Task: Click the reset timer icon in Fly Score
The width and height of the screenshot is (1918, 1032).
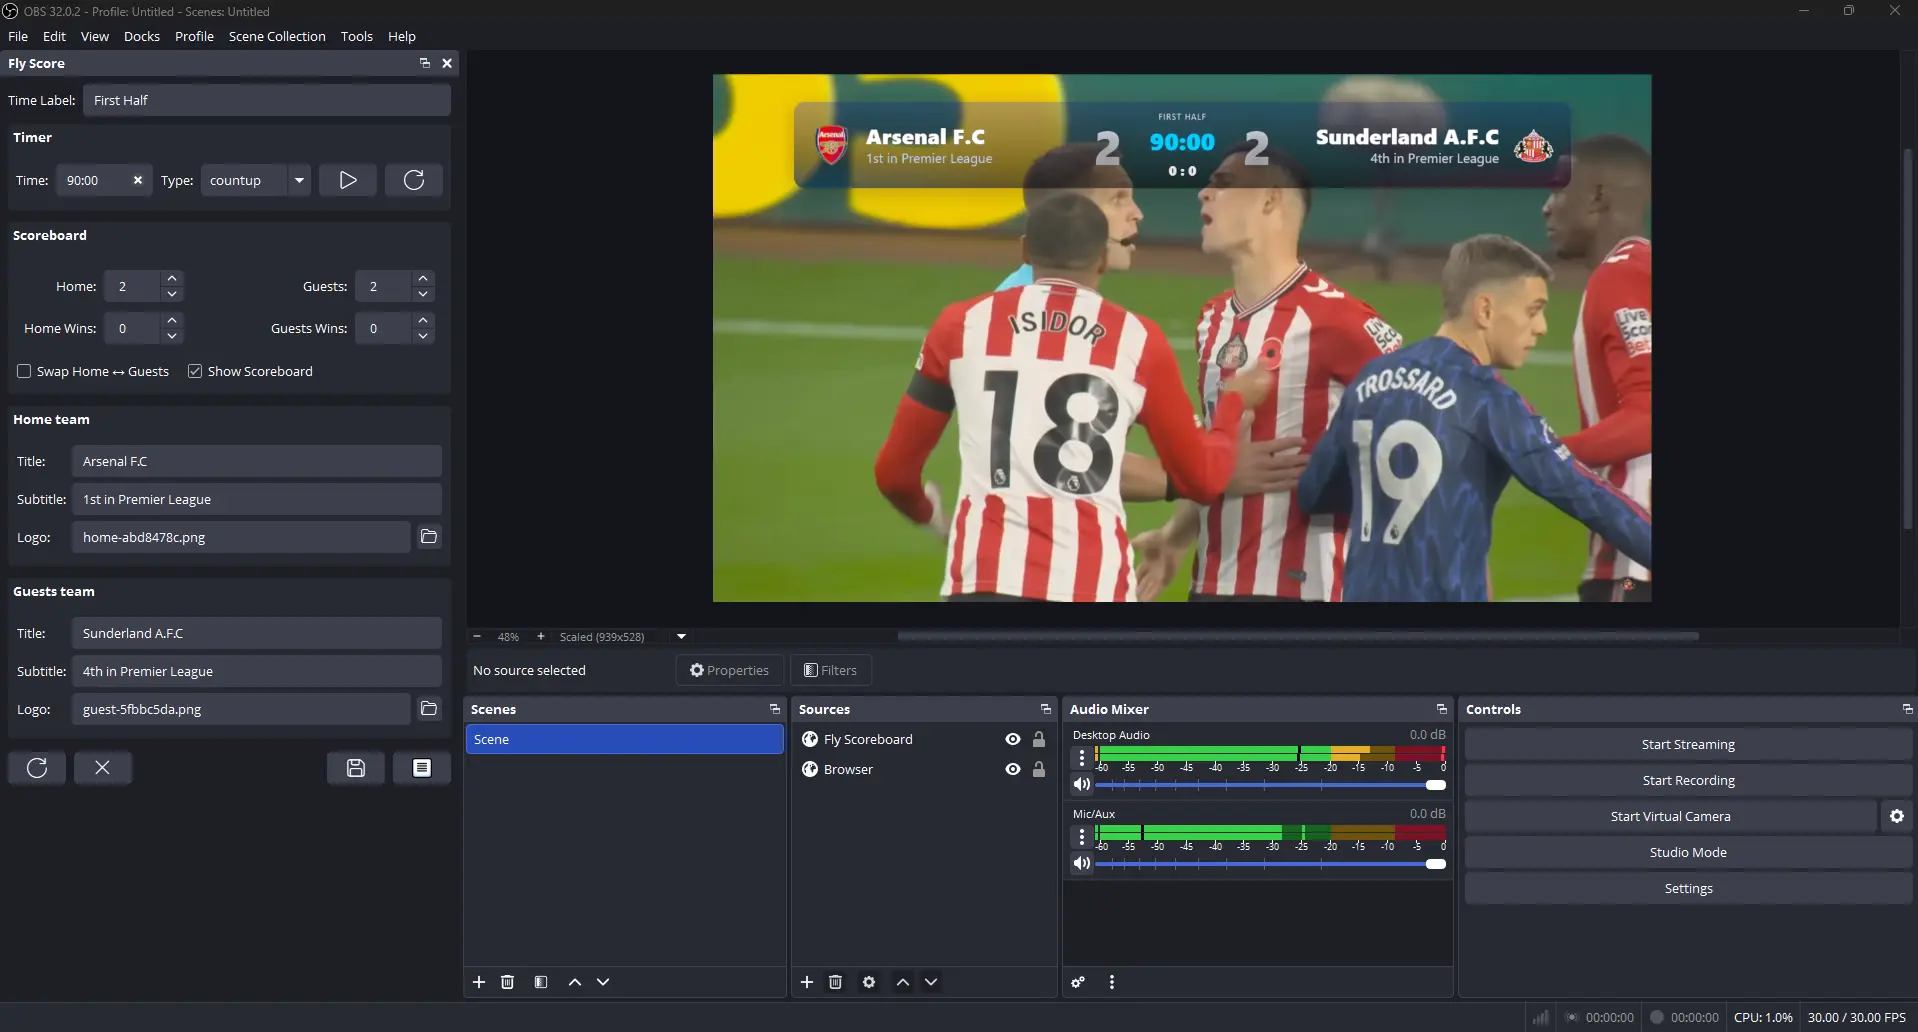Action: (x=413, y=180)
